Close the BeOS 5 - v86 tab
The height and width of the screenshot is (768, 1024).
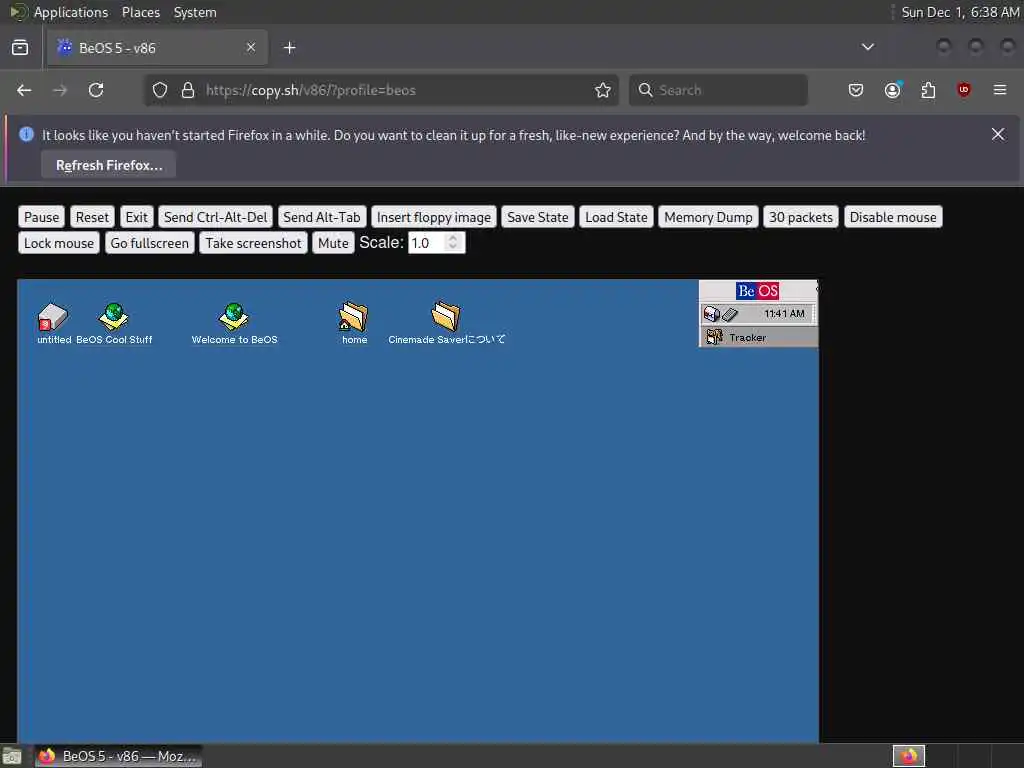251,48
